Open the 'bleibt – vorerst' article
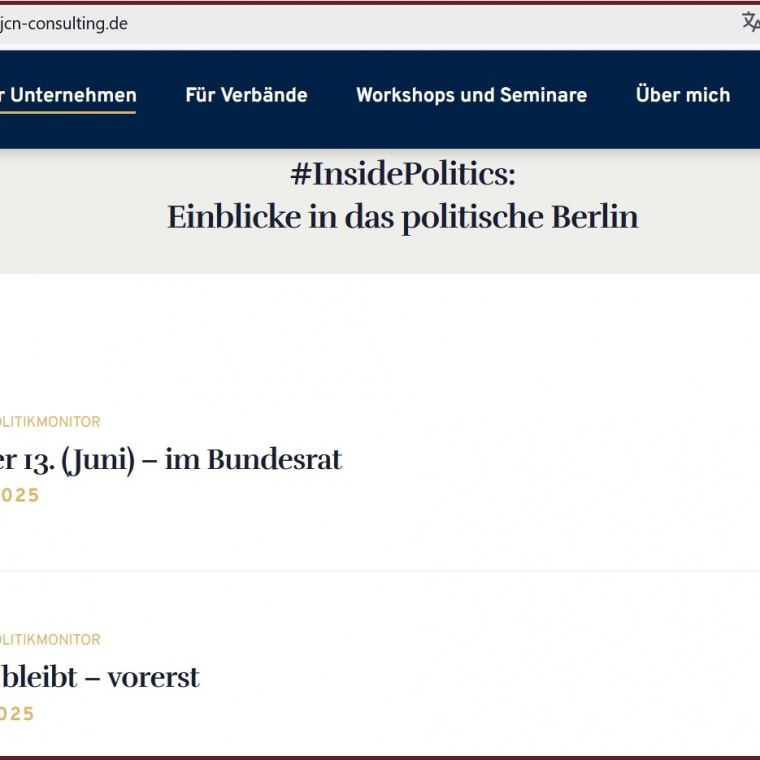 pos(100,677)
